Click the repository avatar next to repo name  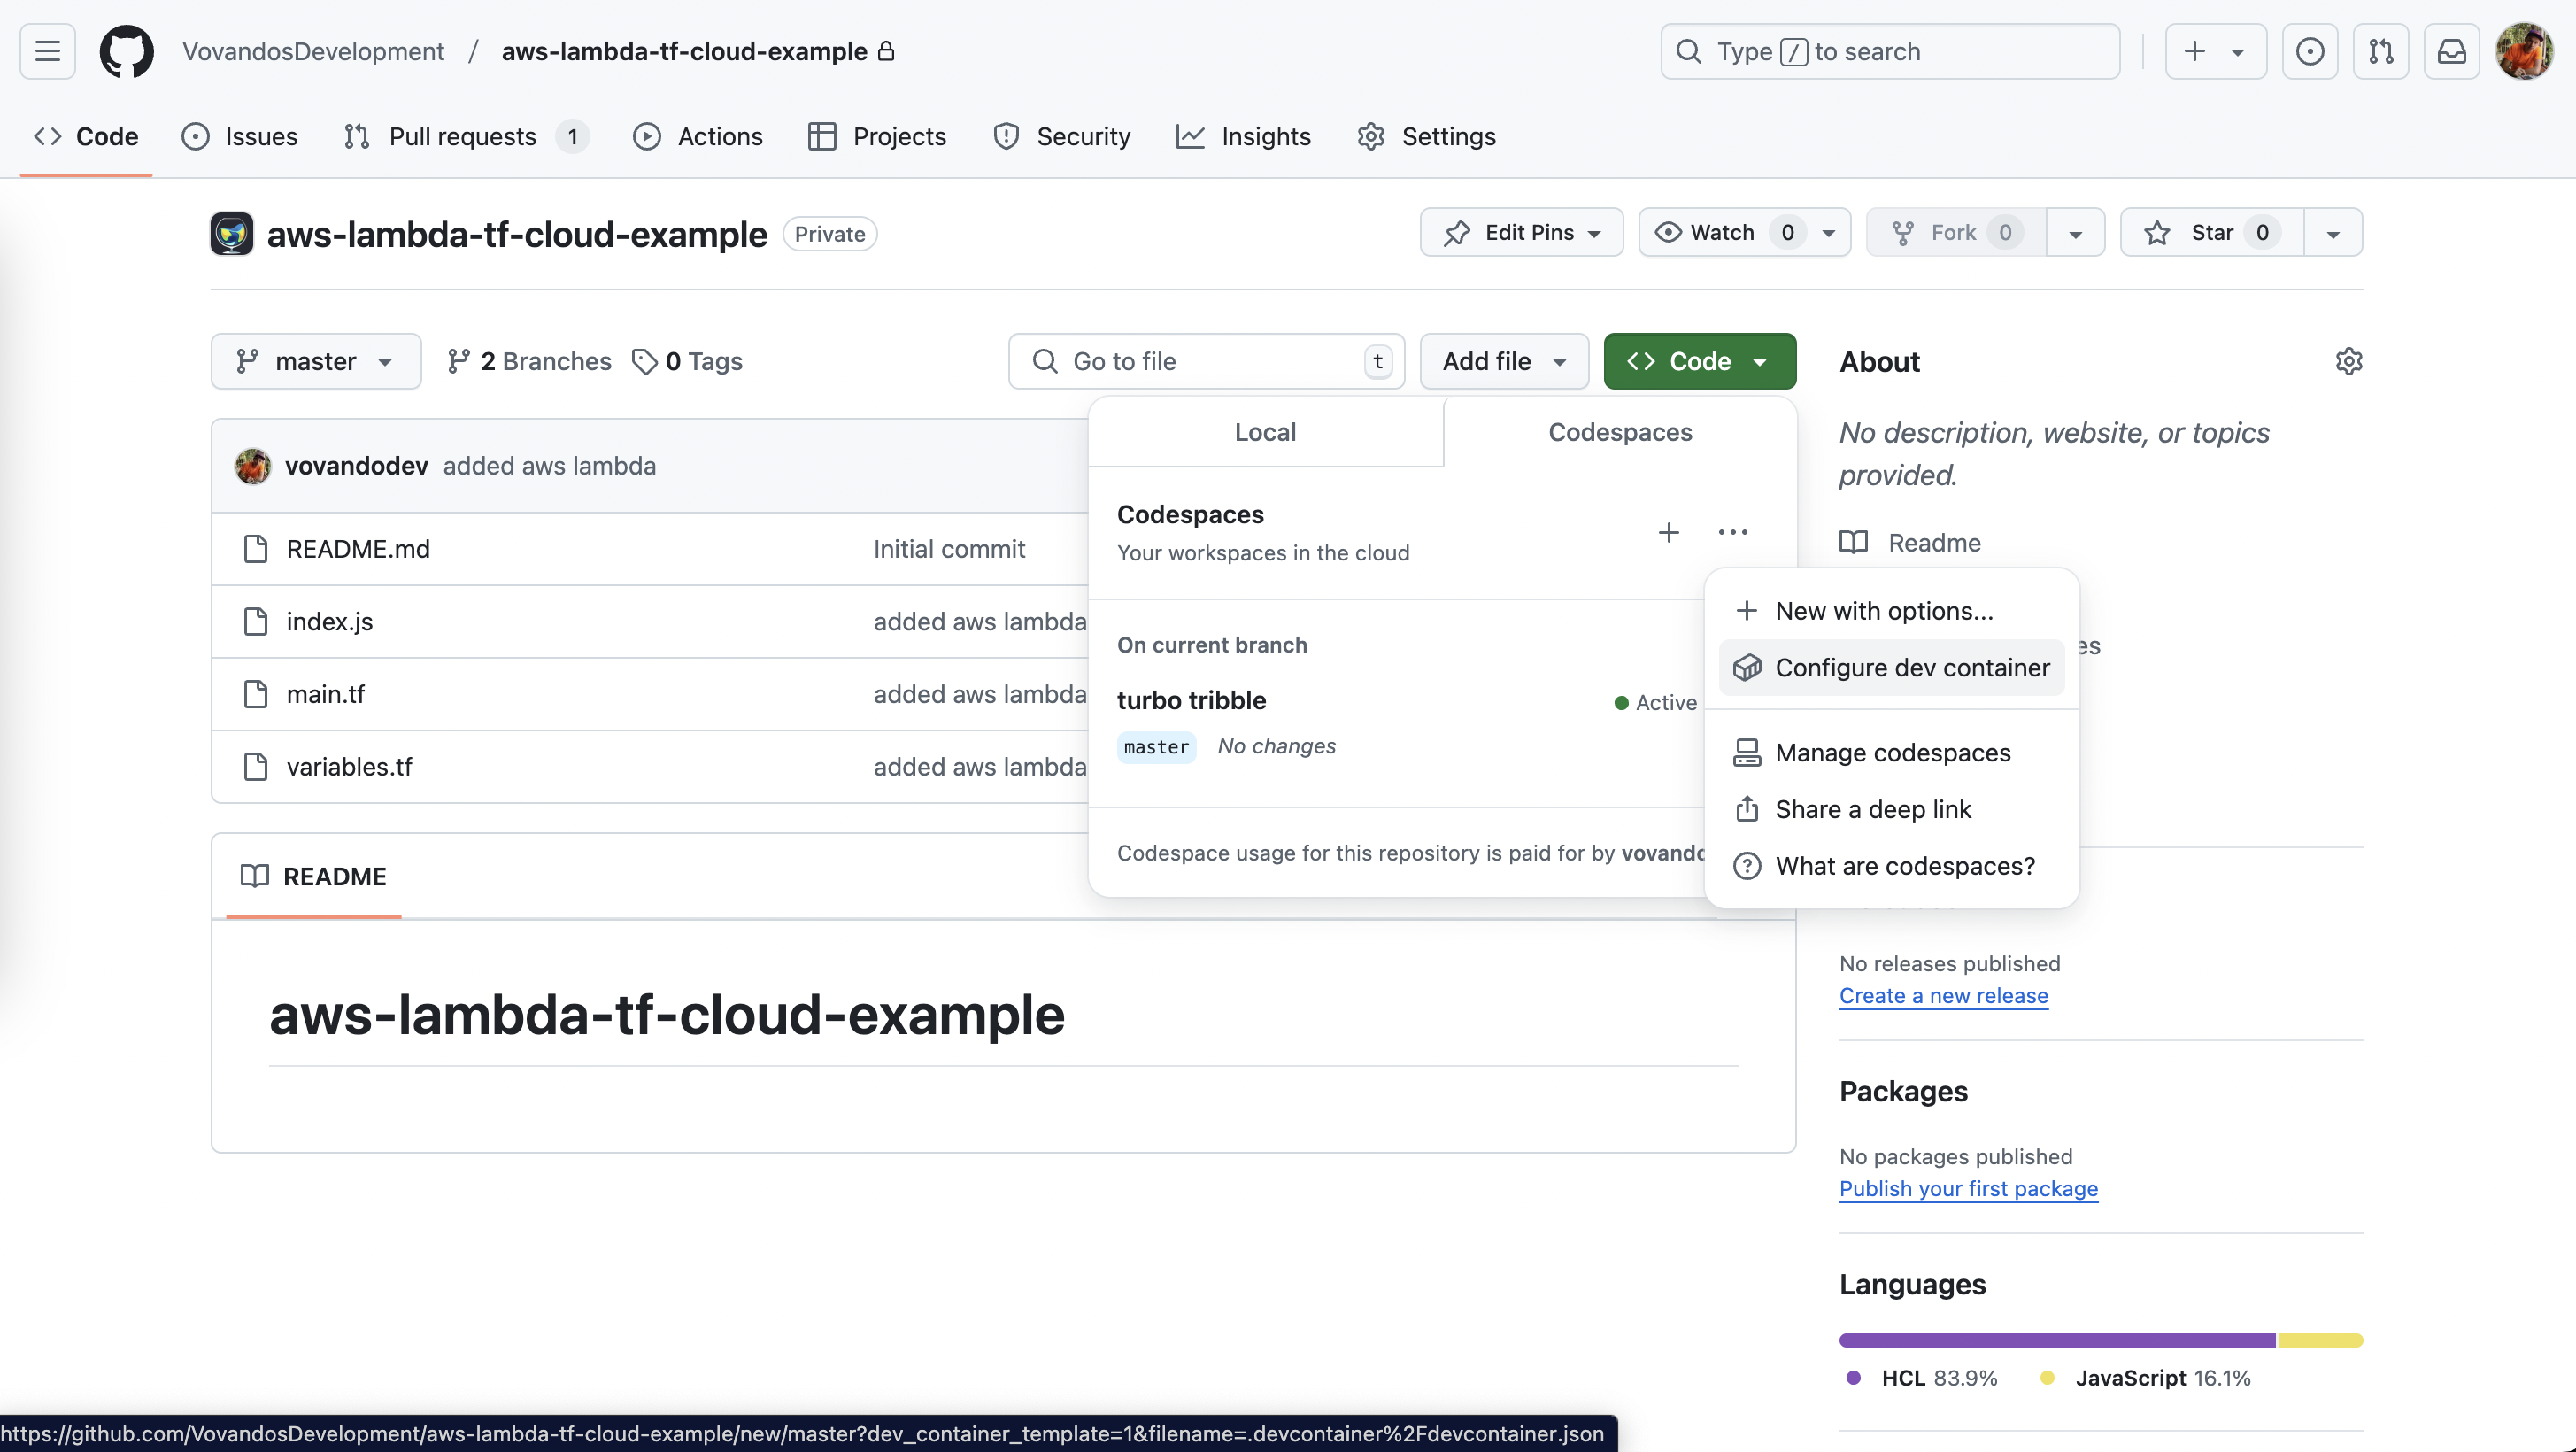coord(231,233)
